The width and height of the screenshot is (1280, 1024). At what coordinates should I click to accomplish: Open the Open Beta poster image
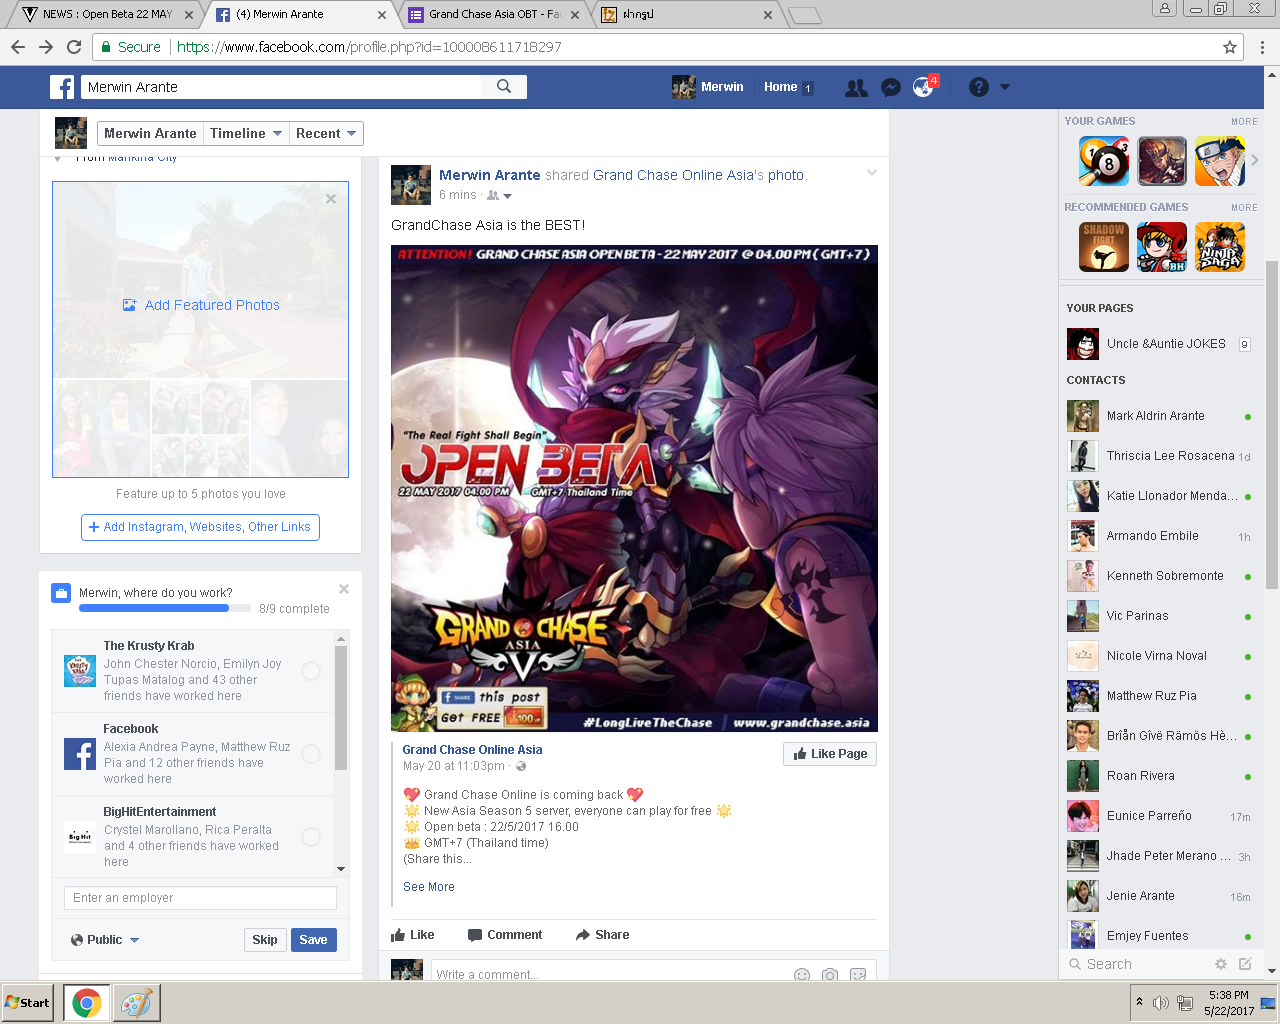click(634, 488)
